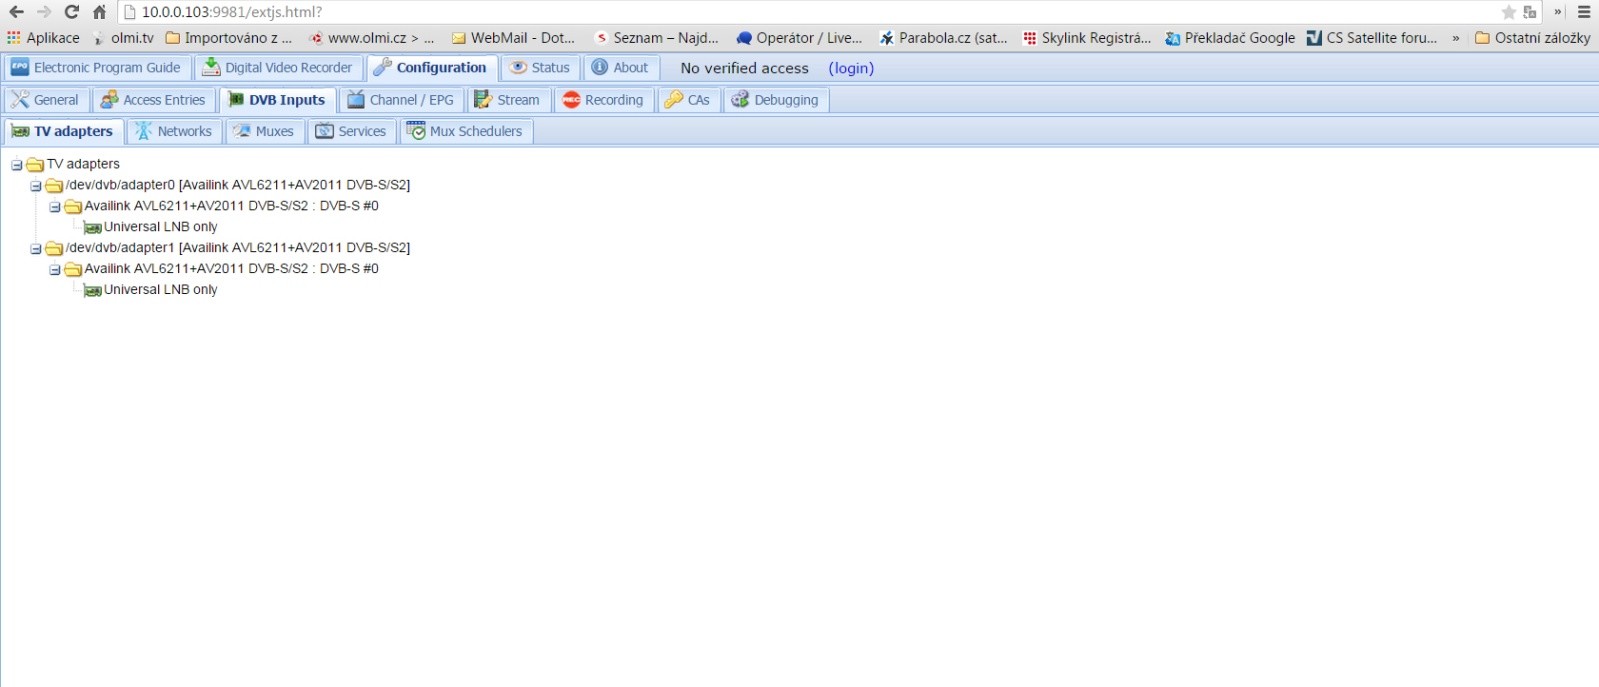Bookmark this page with the star
1599x687 pixels.
click(x=1509, y=12)
